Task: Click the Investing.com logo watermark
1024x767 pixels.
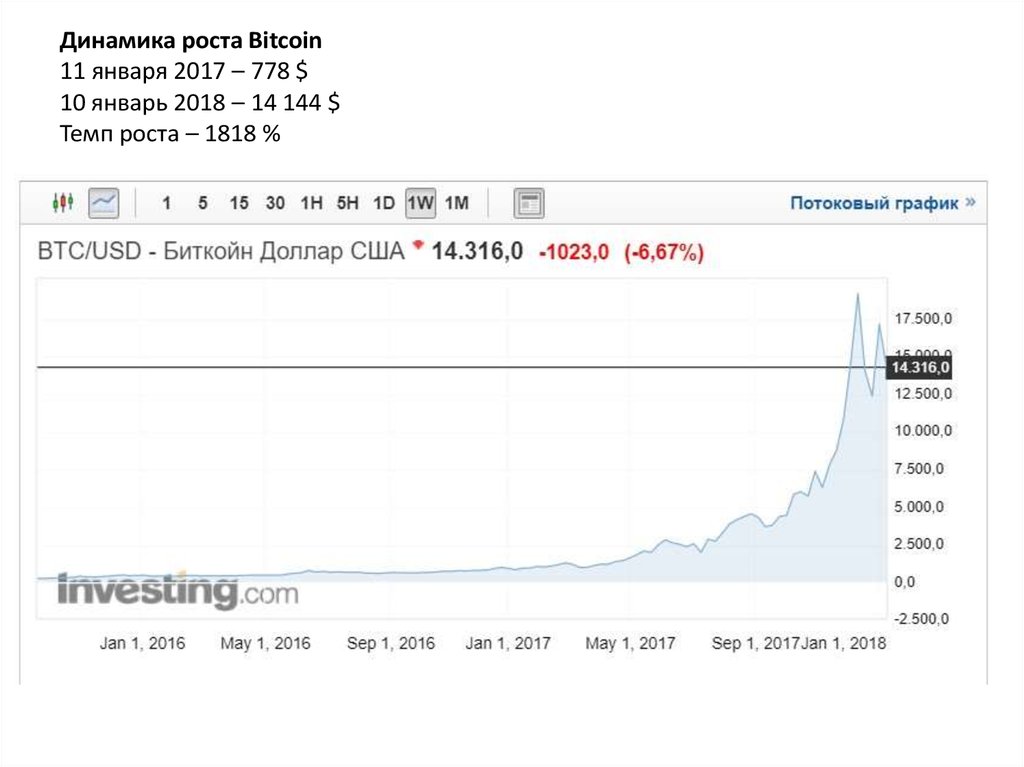Action: 177,591
